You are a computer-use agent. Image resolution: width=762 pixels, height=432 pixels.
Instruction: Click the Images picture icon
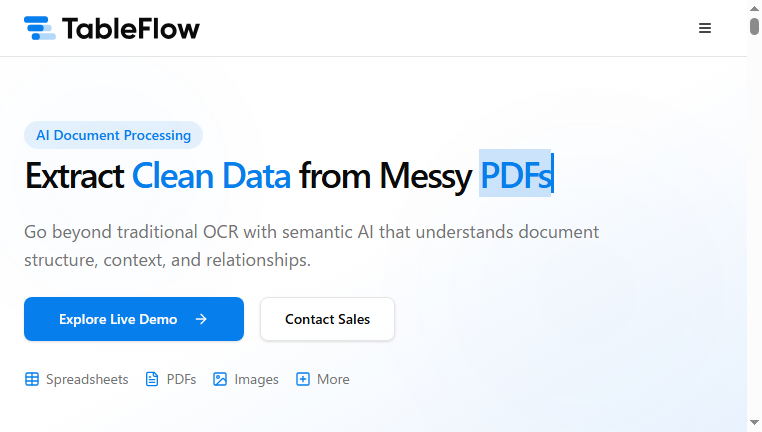[220, 379]
